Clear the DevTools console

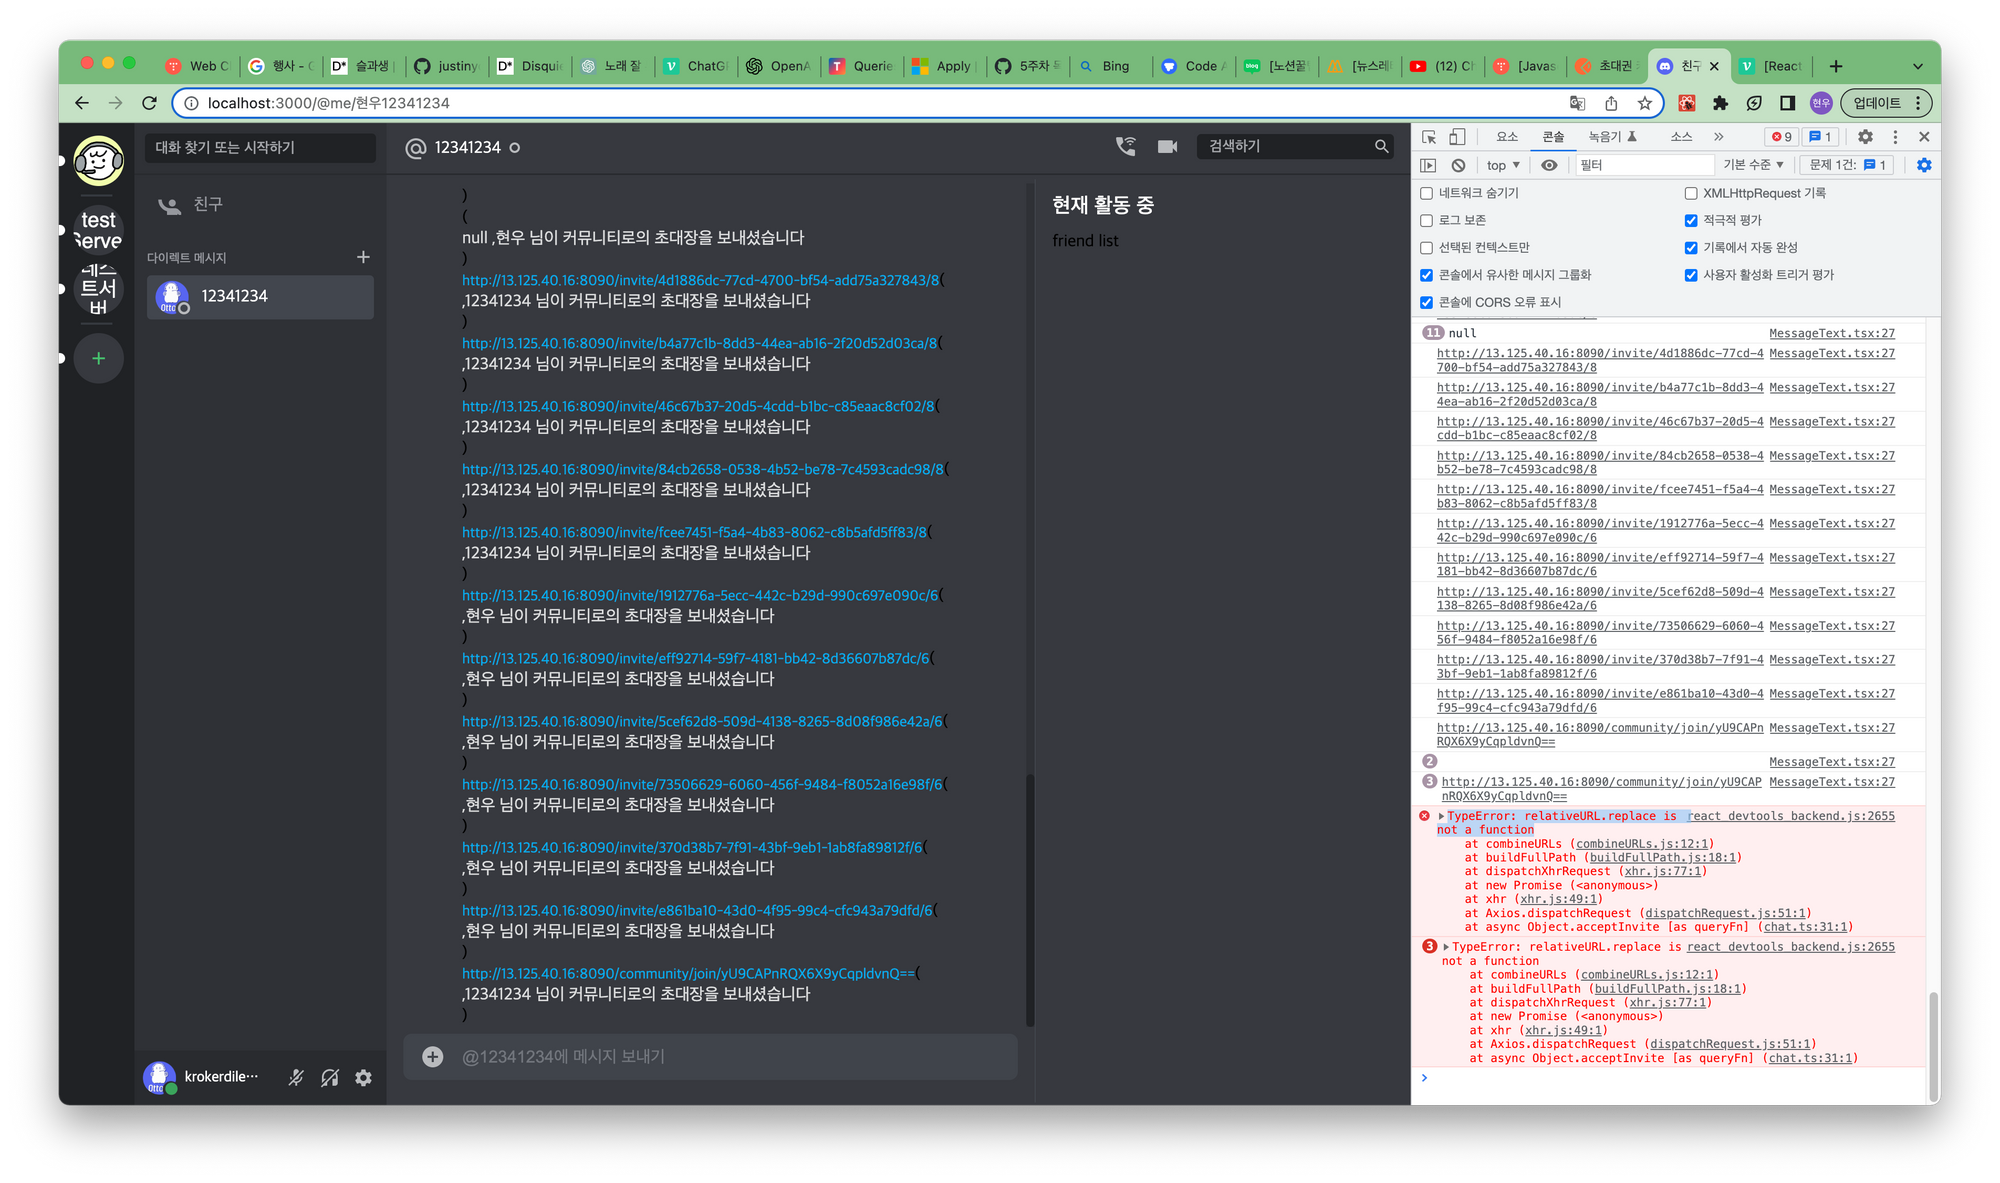point(1458,165)
